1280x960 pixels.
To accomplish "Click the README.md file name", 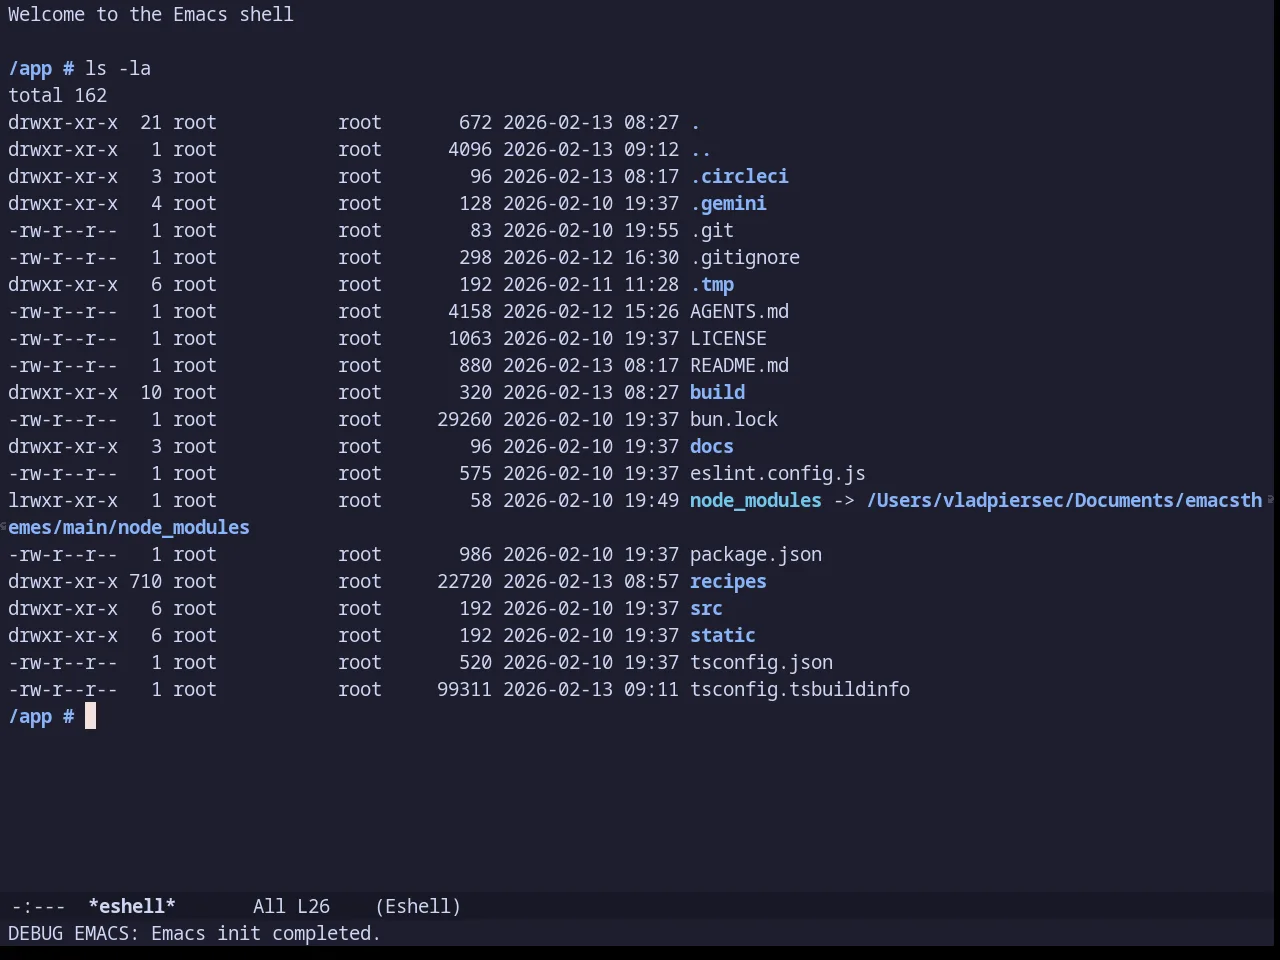I will click(739, 365).
